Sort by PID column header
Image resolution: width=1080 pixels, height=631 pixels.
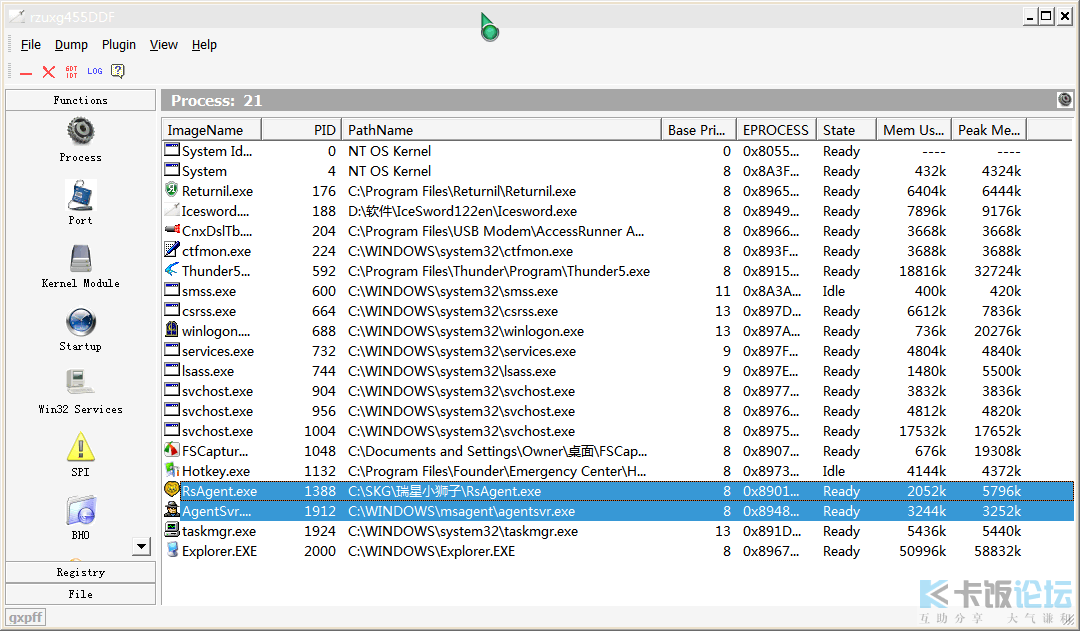(x=301, y=130)
